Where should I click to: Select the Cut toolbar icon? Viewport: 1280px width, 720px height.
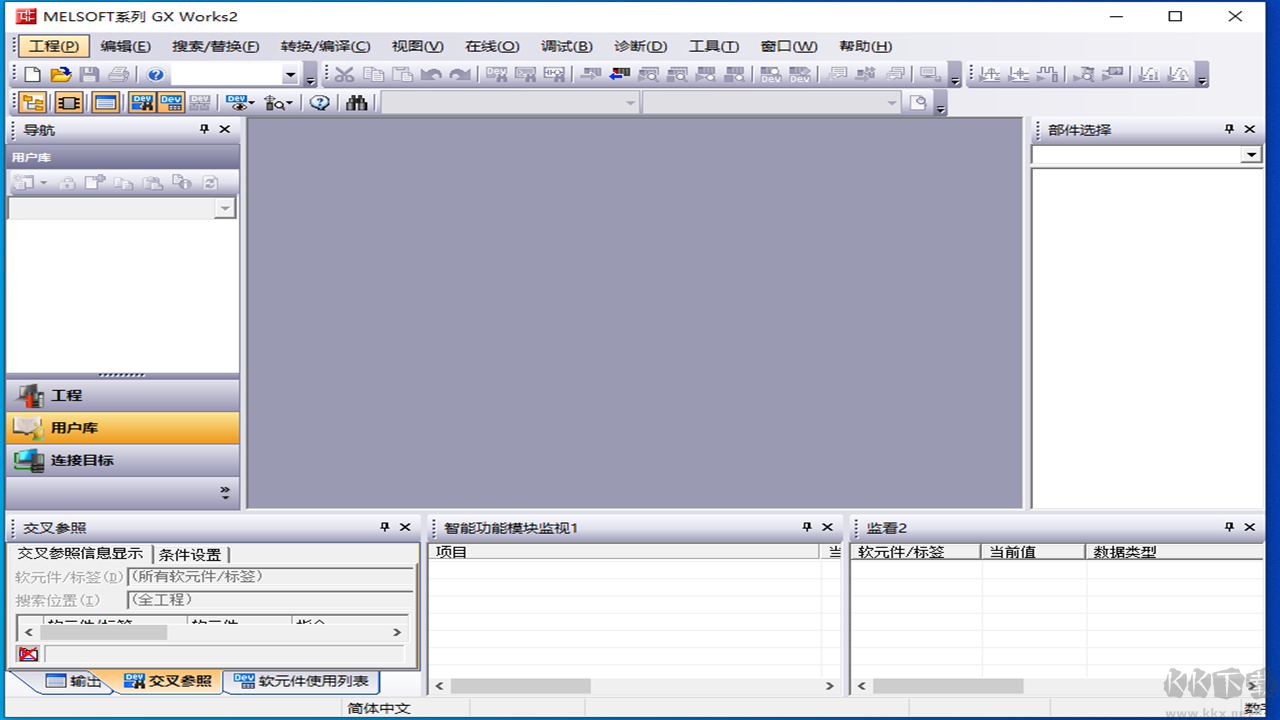tap(346, 73)
